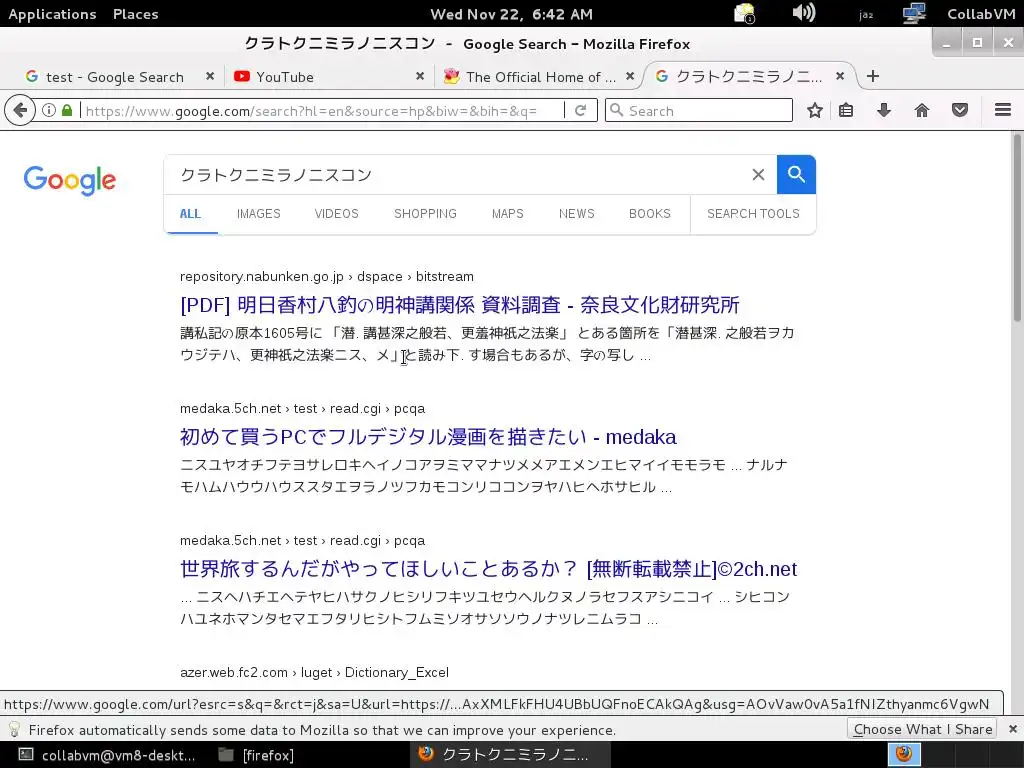Click repository.nabunken.go.jp breadcrumb text
Screen dimensions: 1024x768
click(x=261, y=276)
